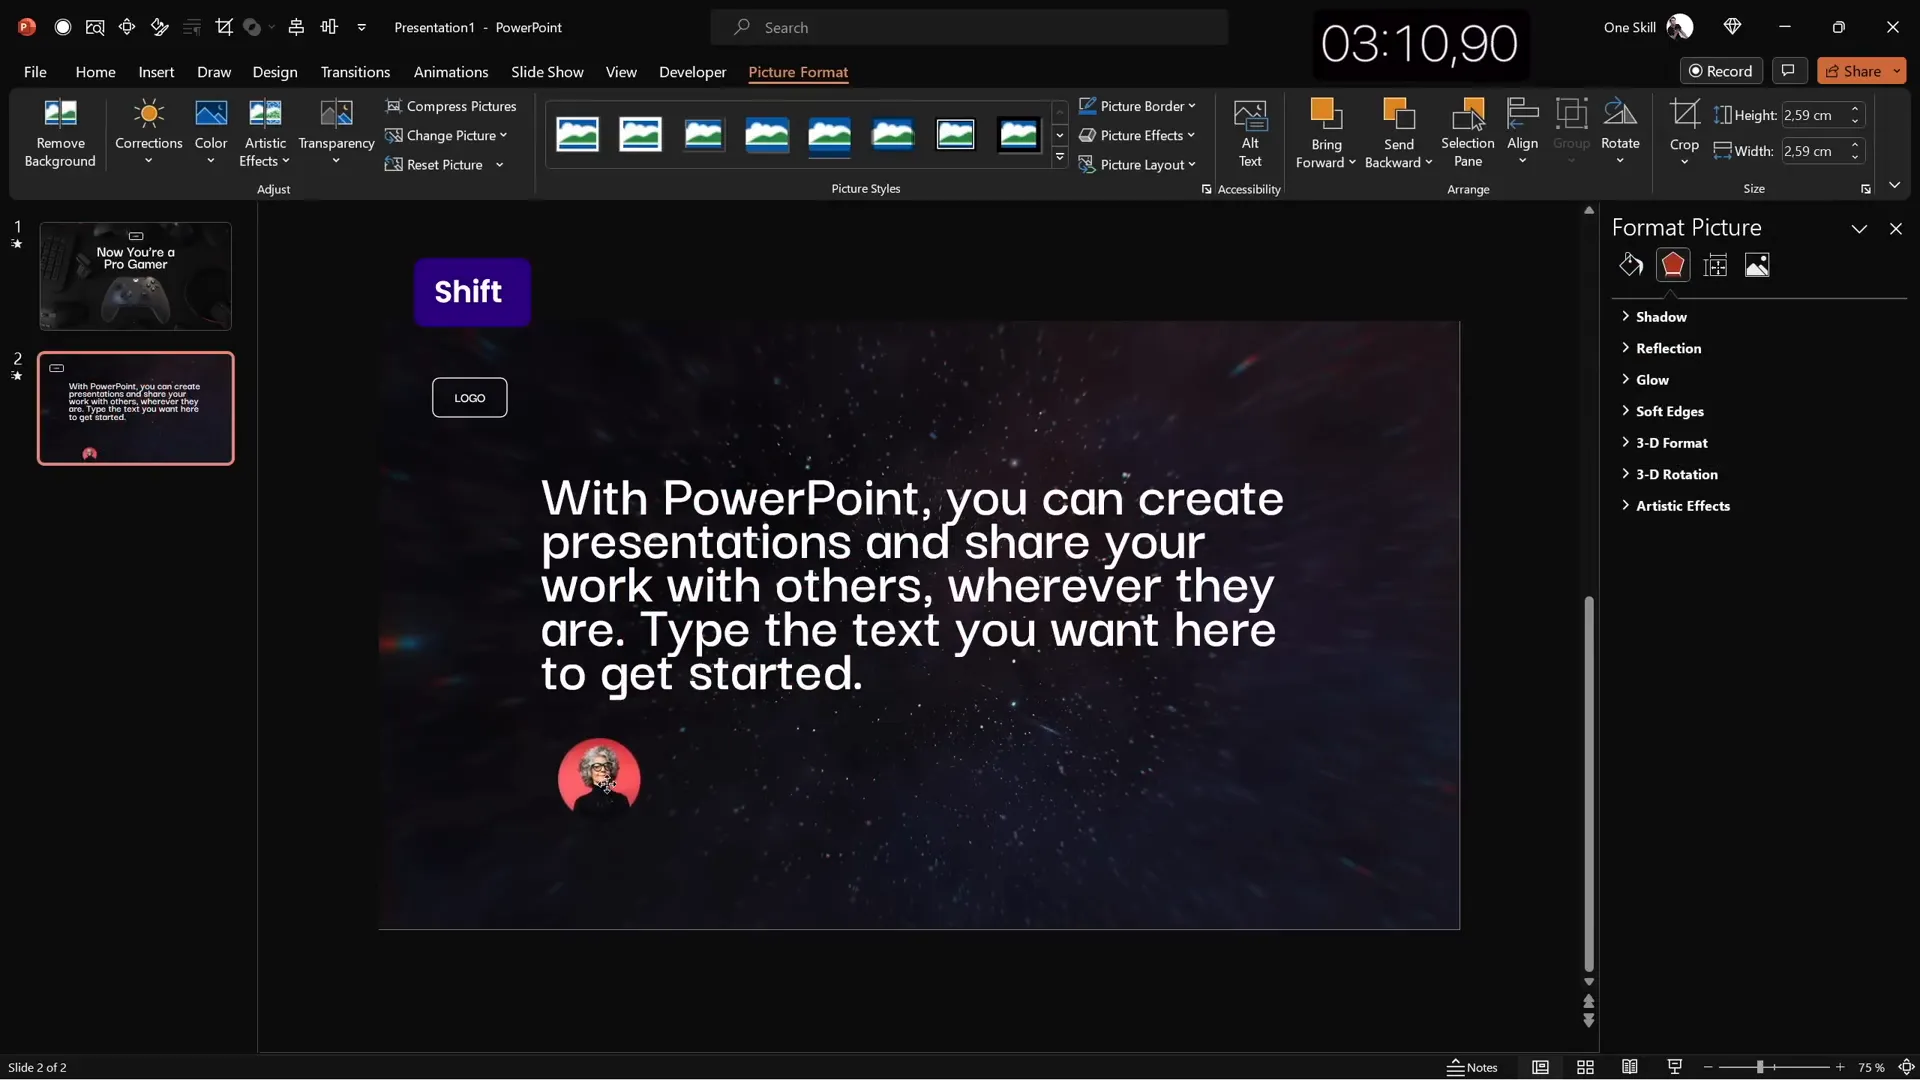Open the Format Picture pane options arrow
Viewport: 1920px width, 1080px height.
click(1859, 229)
